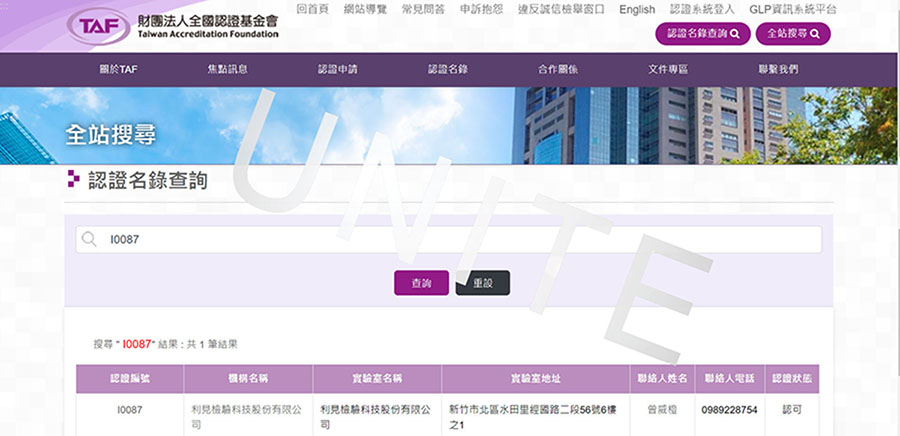Open 申訴抱怨 link

point(482,9)
